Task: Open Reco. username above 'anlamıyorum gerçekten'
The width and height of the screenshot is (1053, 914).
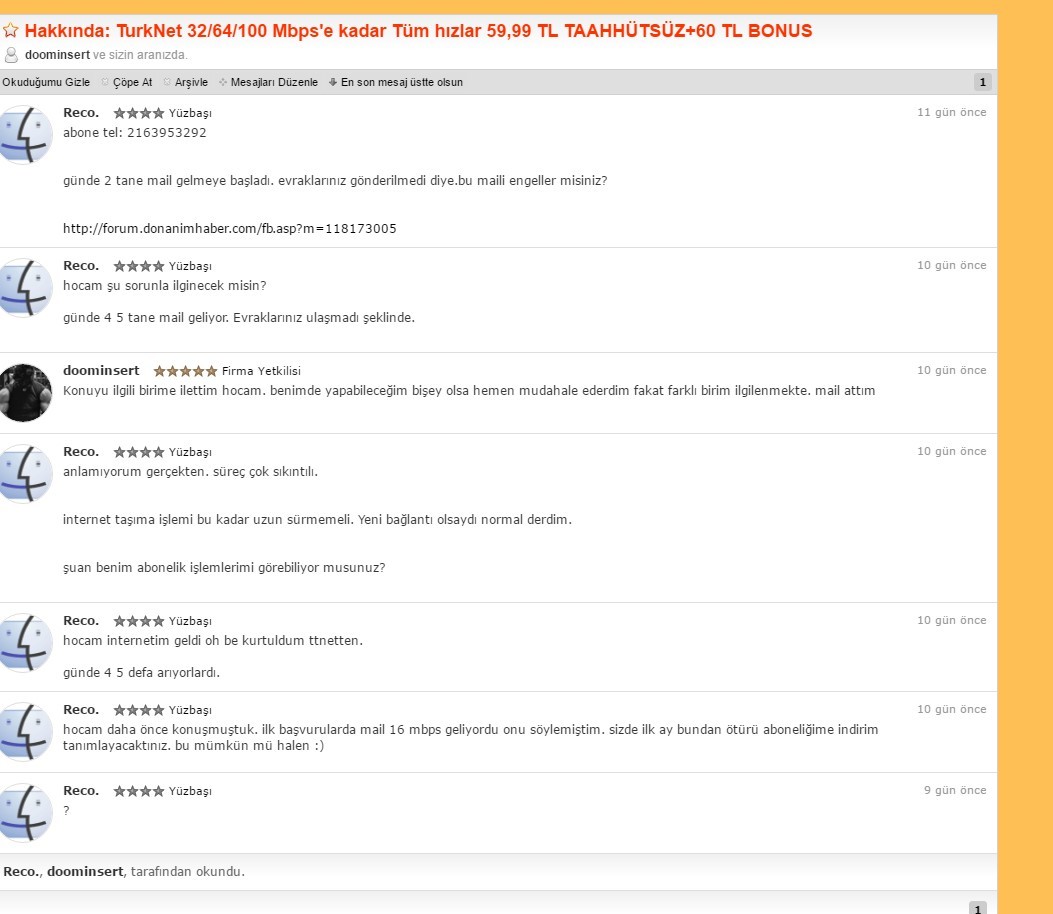Action: 81,452
